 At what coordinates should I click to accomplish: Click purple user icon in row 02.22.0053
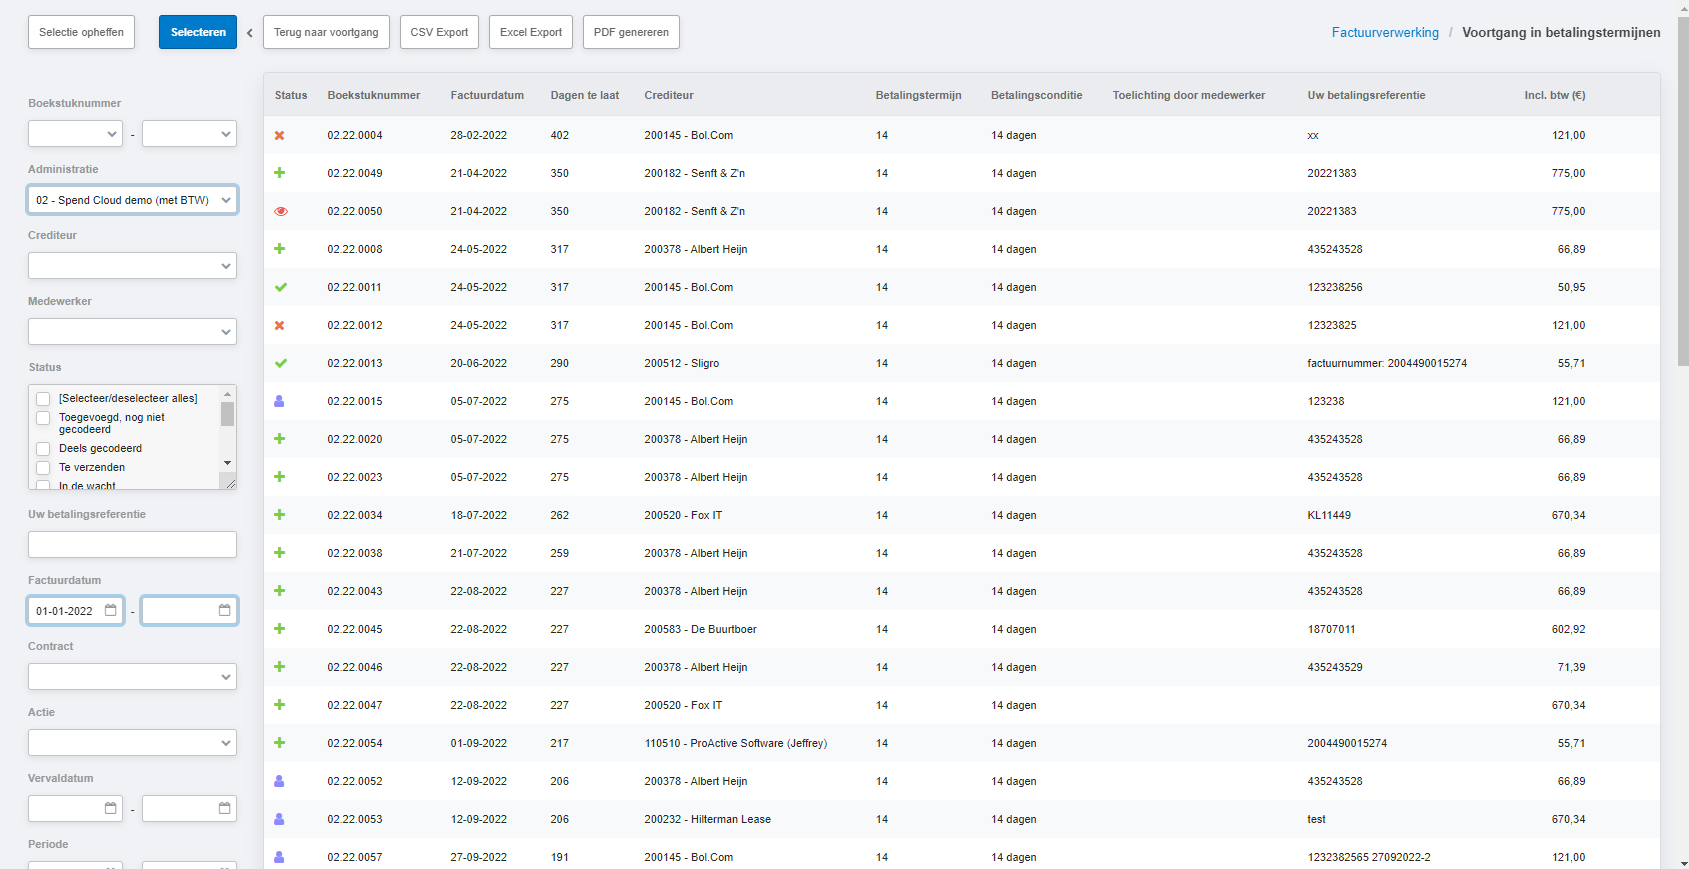[279, 819]
